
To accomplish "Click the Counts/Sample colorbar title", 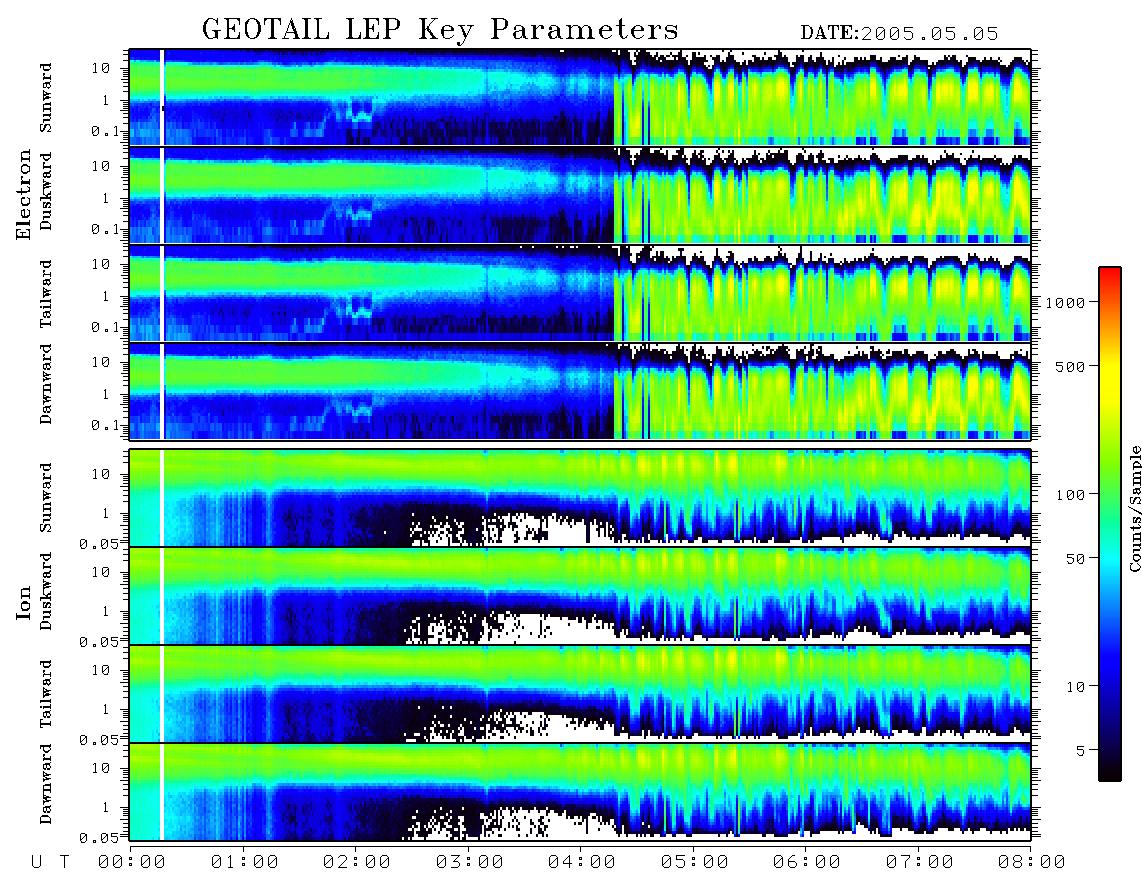I will [1134, 508].
